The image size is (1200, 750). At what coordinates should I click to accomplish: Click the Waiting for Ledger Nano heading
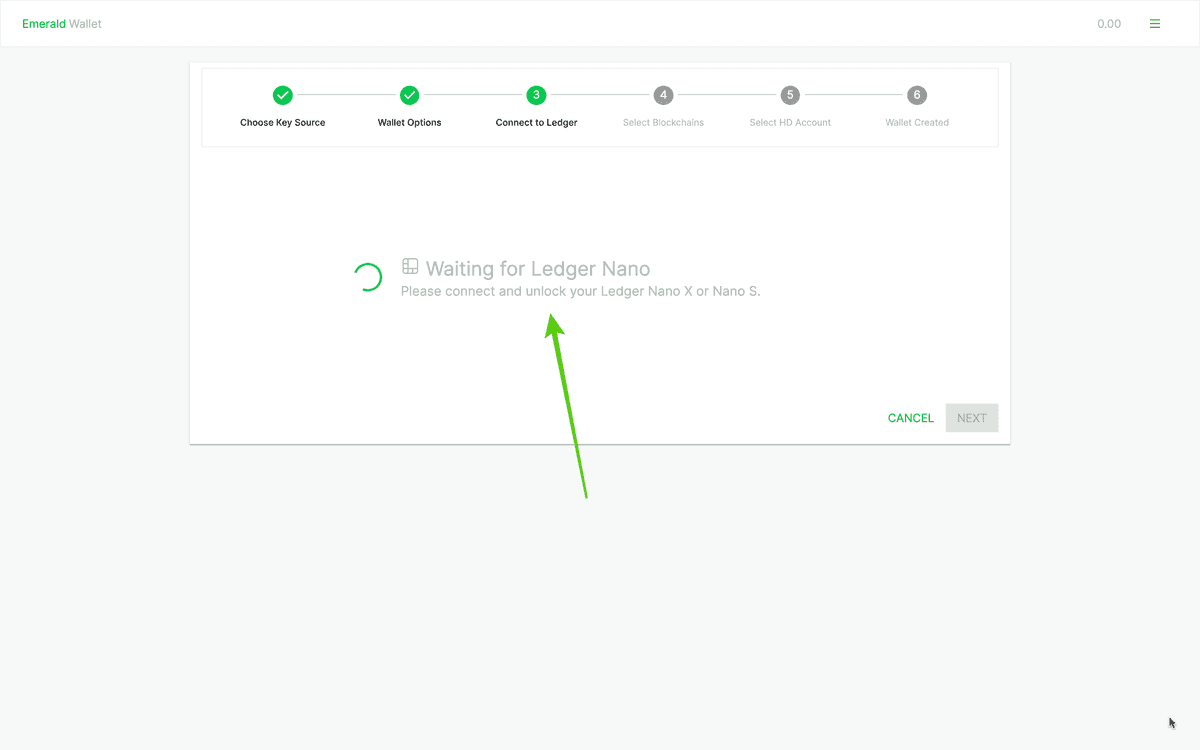point(538,268)
